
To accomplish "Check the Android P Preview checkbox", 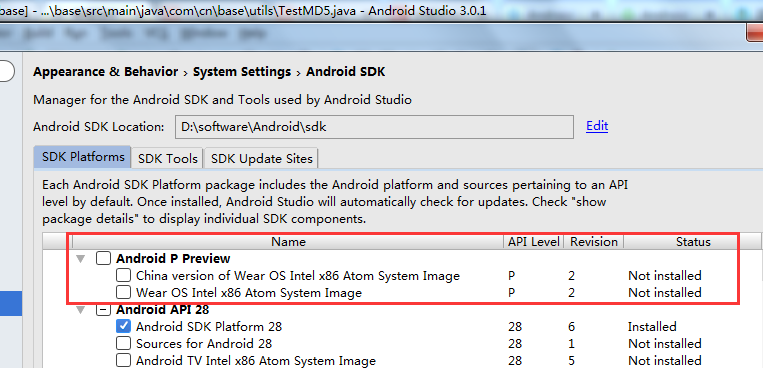I will click(x=104, y=258).
